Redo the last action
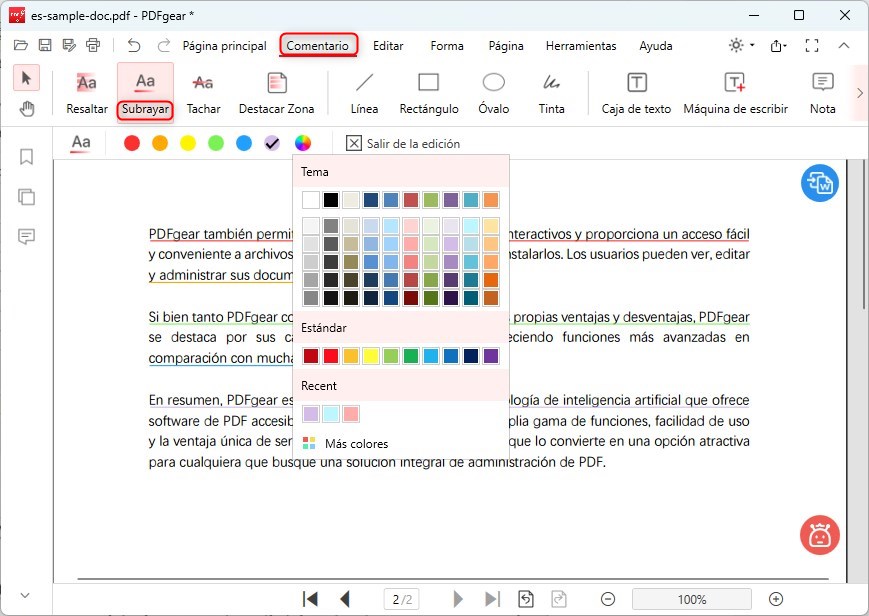This screenshot has width=869, height=616. click(163, 45)
